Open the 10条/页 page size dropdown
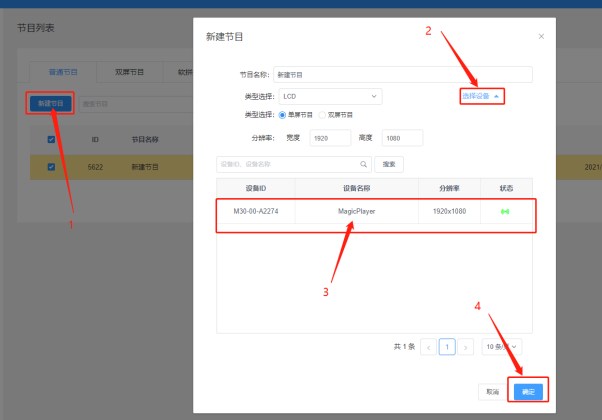The image size is (602, 420). pyautogui.click(x=501, y=347)
